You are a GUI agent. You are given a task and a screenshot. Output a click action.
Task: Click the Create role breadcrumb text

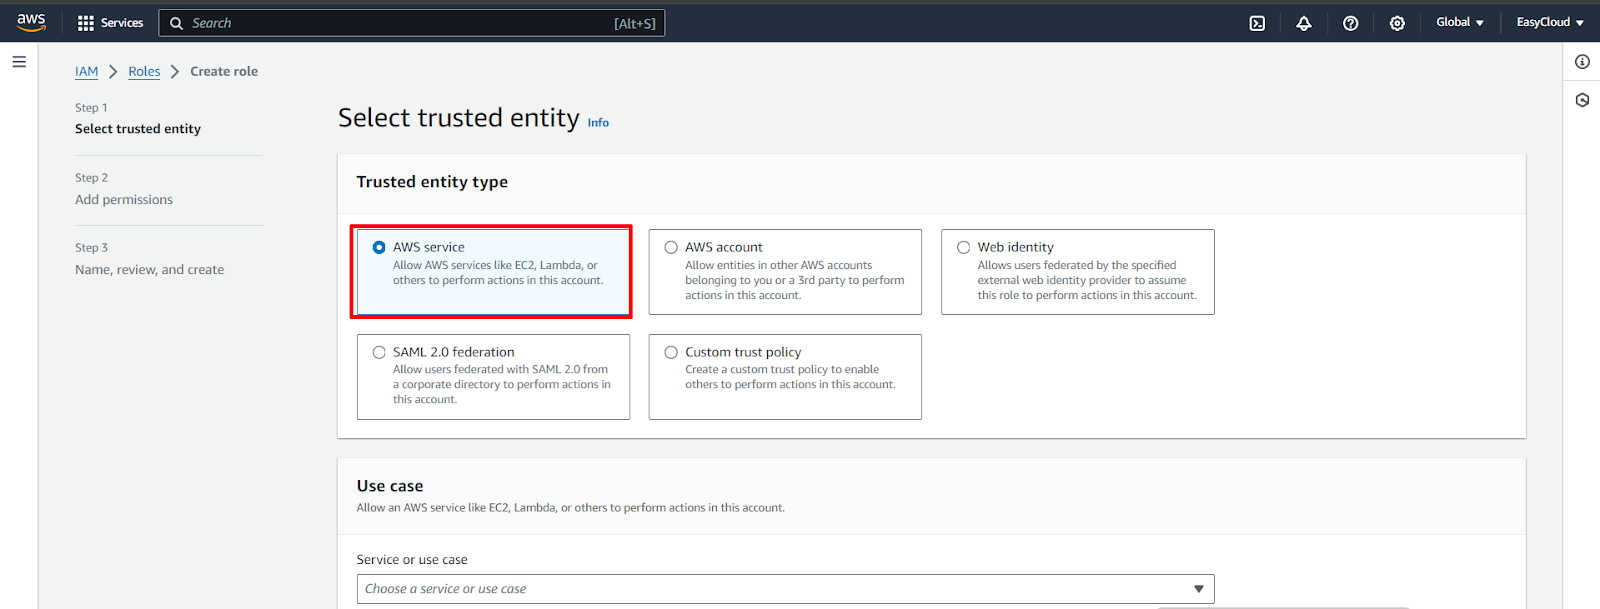[224, 71]
